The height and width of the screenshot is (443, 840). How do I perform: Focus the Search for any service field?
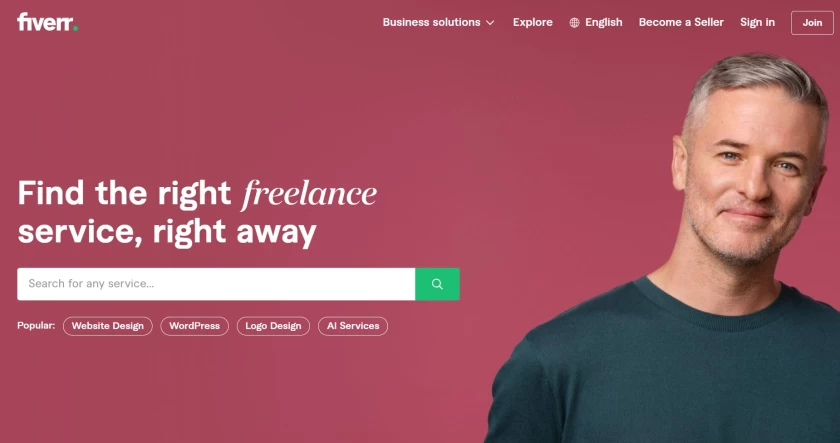tap(216, 284)
